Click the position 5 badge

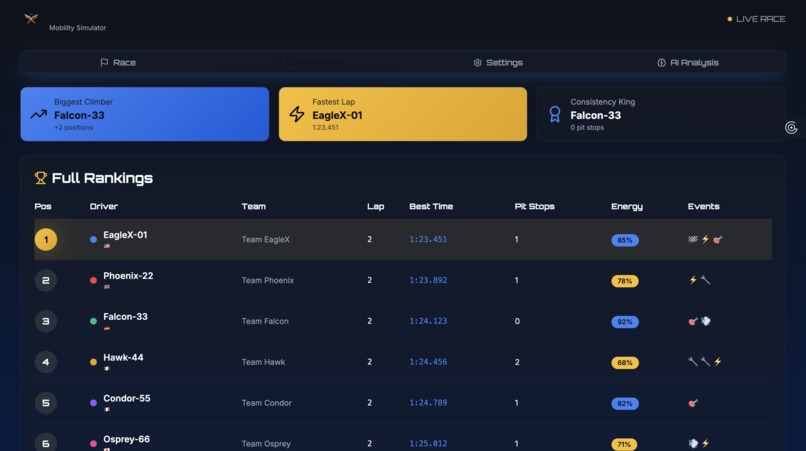[46, 403]
